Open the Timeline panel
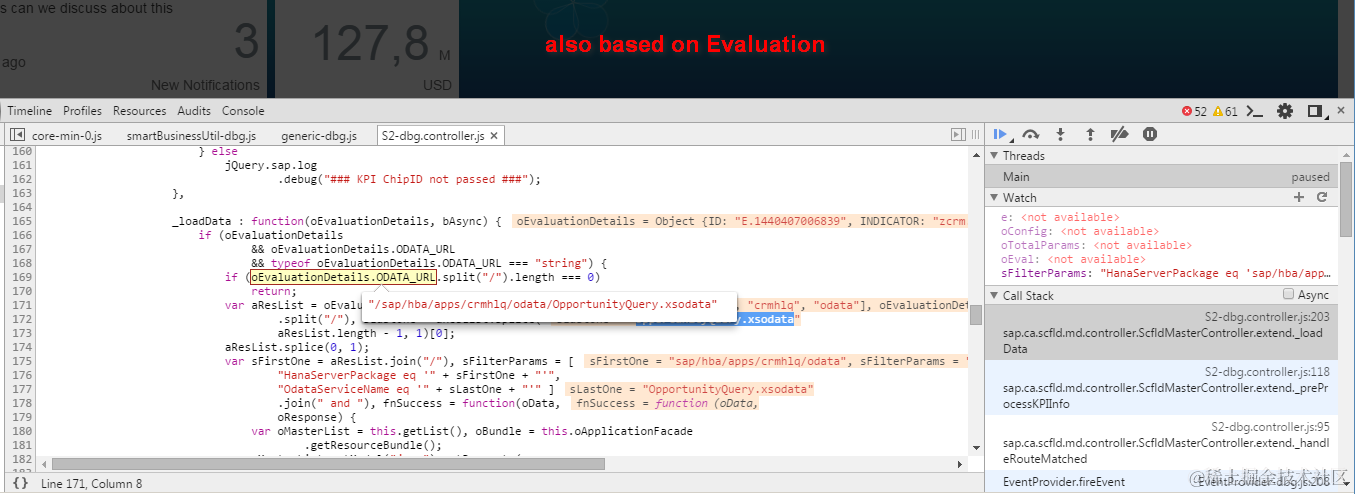The image size is (1355, 494). tap(29, 111)
